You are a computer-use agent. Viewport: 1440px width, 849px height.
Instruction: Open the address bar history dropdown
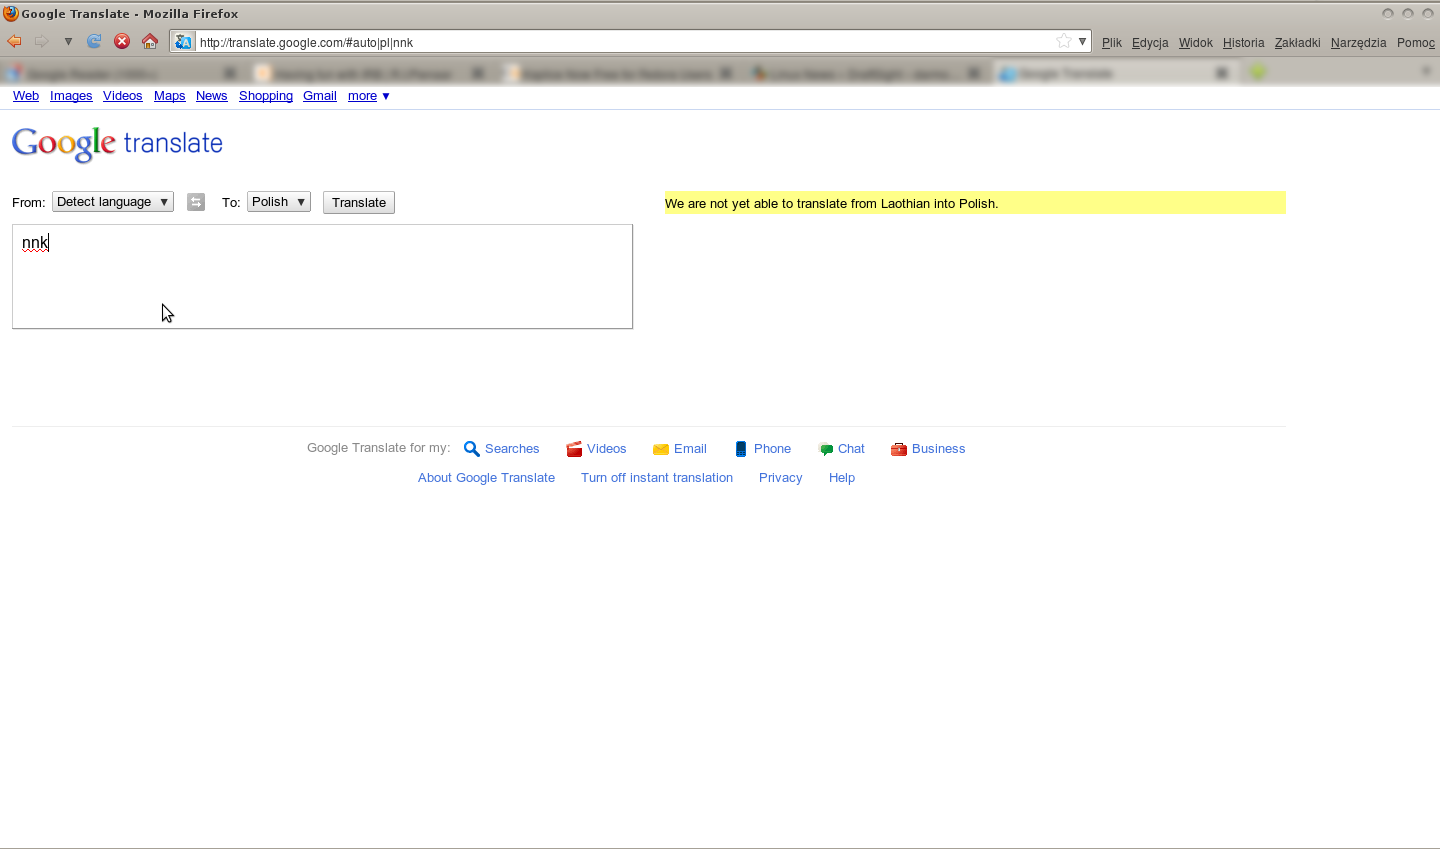tap(1082, 41)
